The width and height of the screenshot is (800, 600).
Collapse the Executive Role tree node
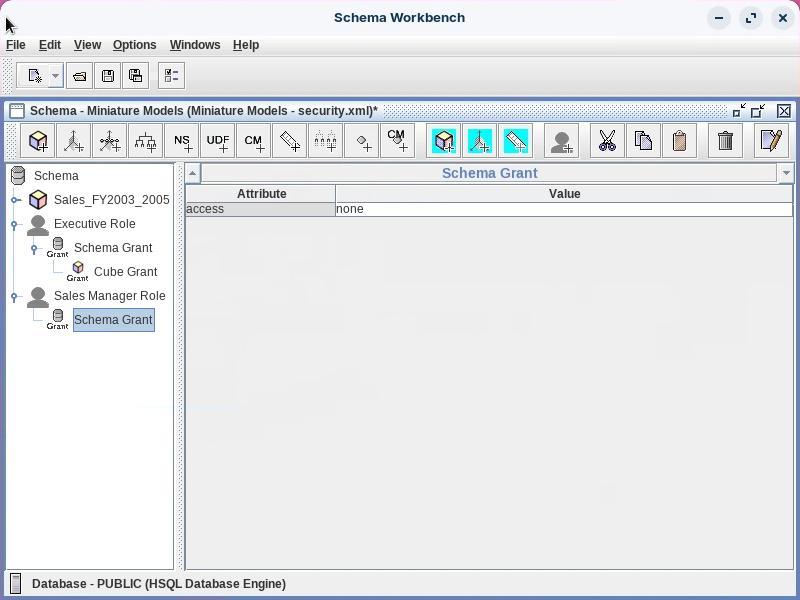(x=16, y=224)
